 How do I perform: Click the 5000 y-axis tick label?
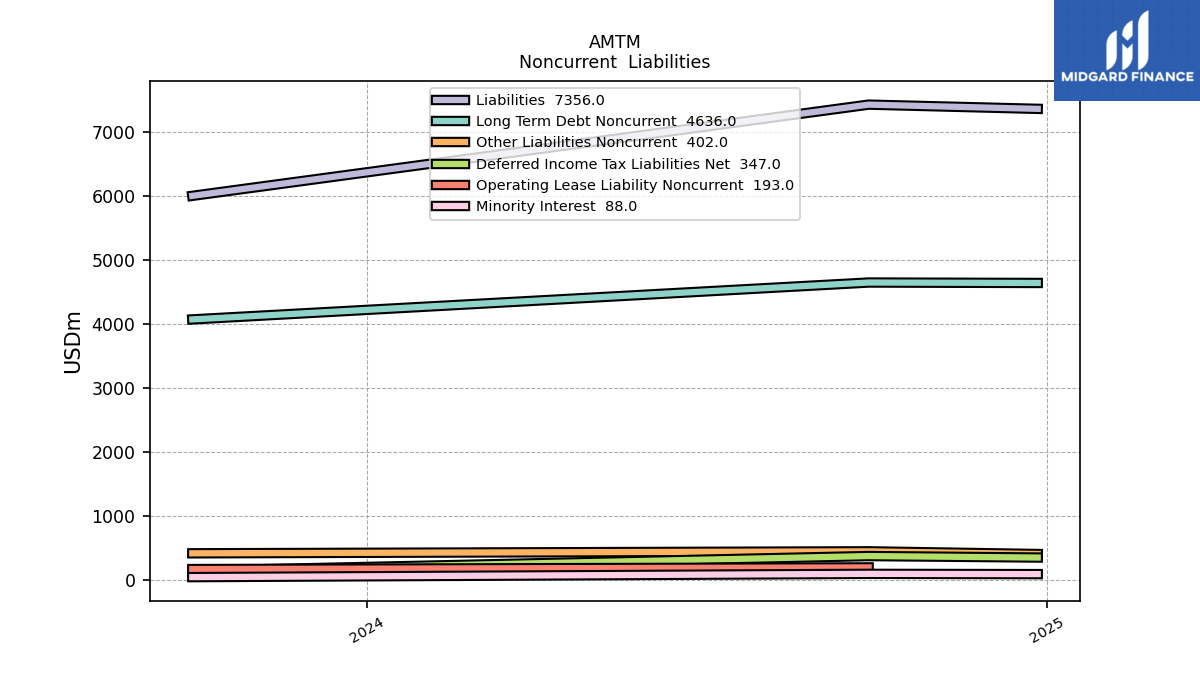[x=116, y=260]
